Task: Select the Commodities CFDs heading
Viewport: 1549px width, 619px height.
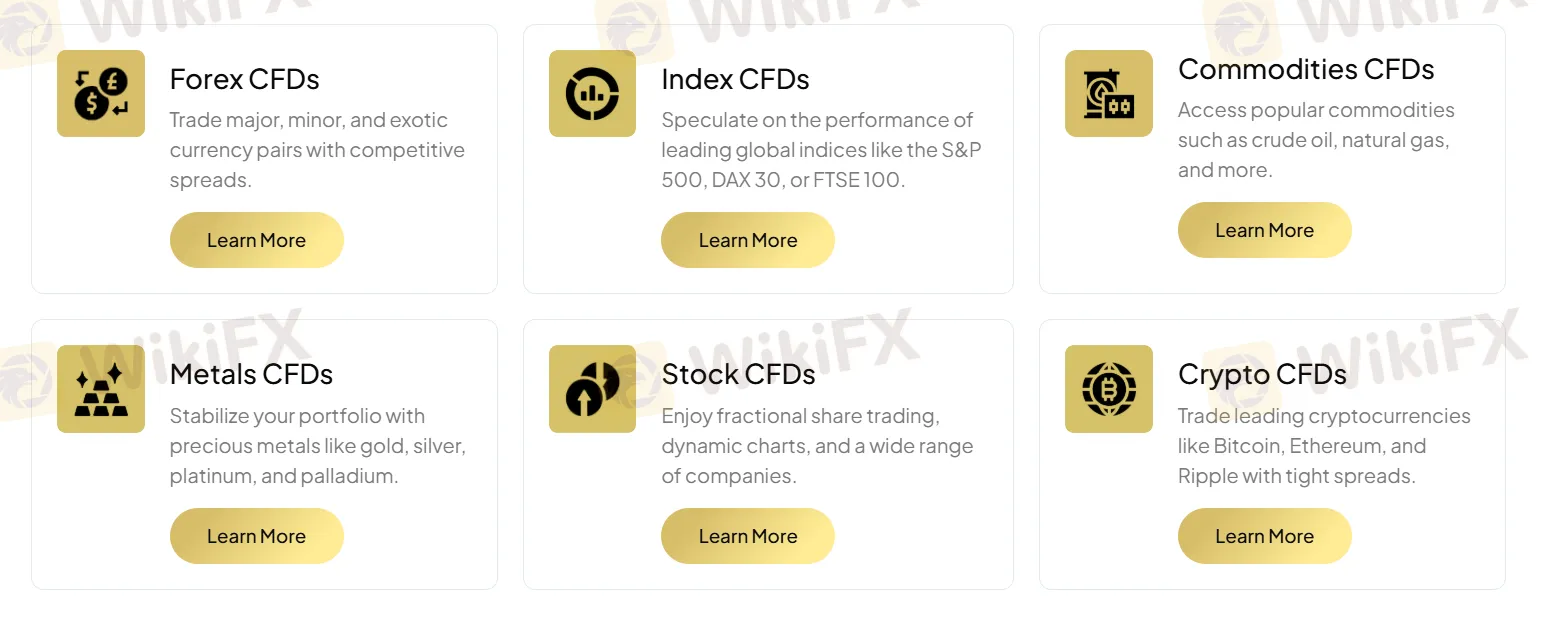Action: point(1306,69)
